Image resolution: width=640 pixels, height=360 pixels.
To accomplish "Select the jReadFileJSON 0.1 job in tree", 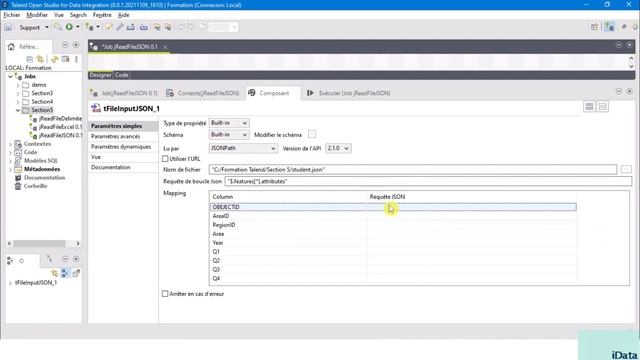I will tap(60, 136).
